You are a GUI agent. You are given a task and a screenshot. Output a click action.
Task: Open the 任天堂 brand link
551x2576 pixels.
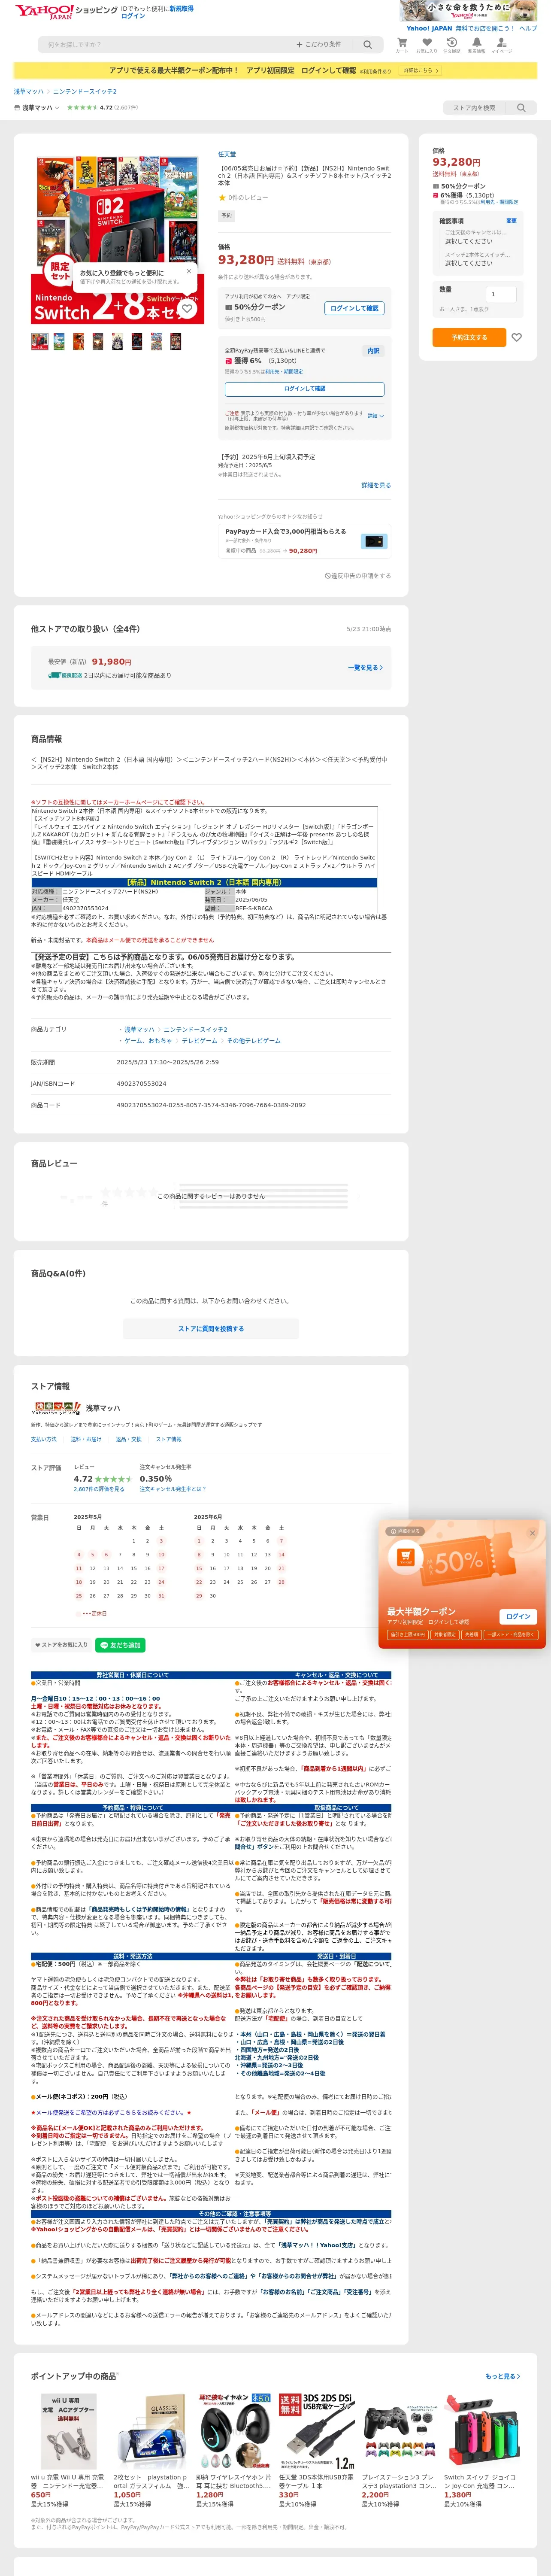(227, 154)
